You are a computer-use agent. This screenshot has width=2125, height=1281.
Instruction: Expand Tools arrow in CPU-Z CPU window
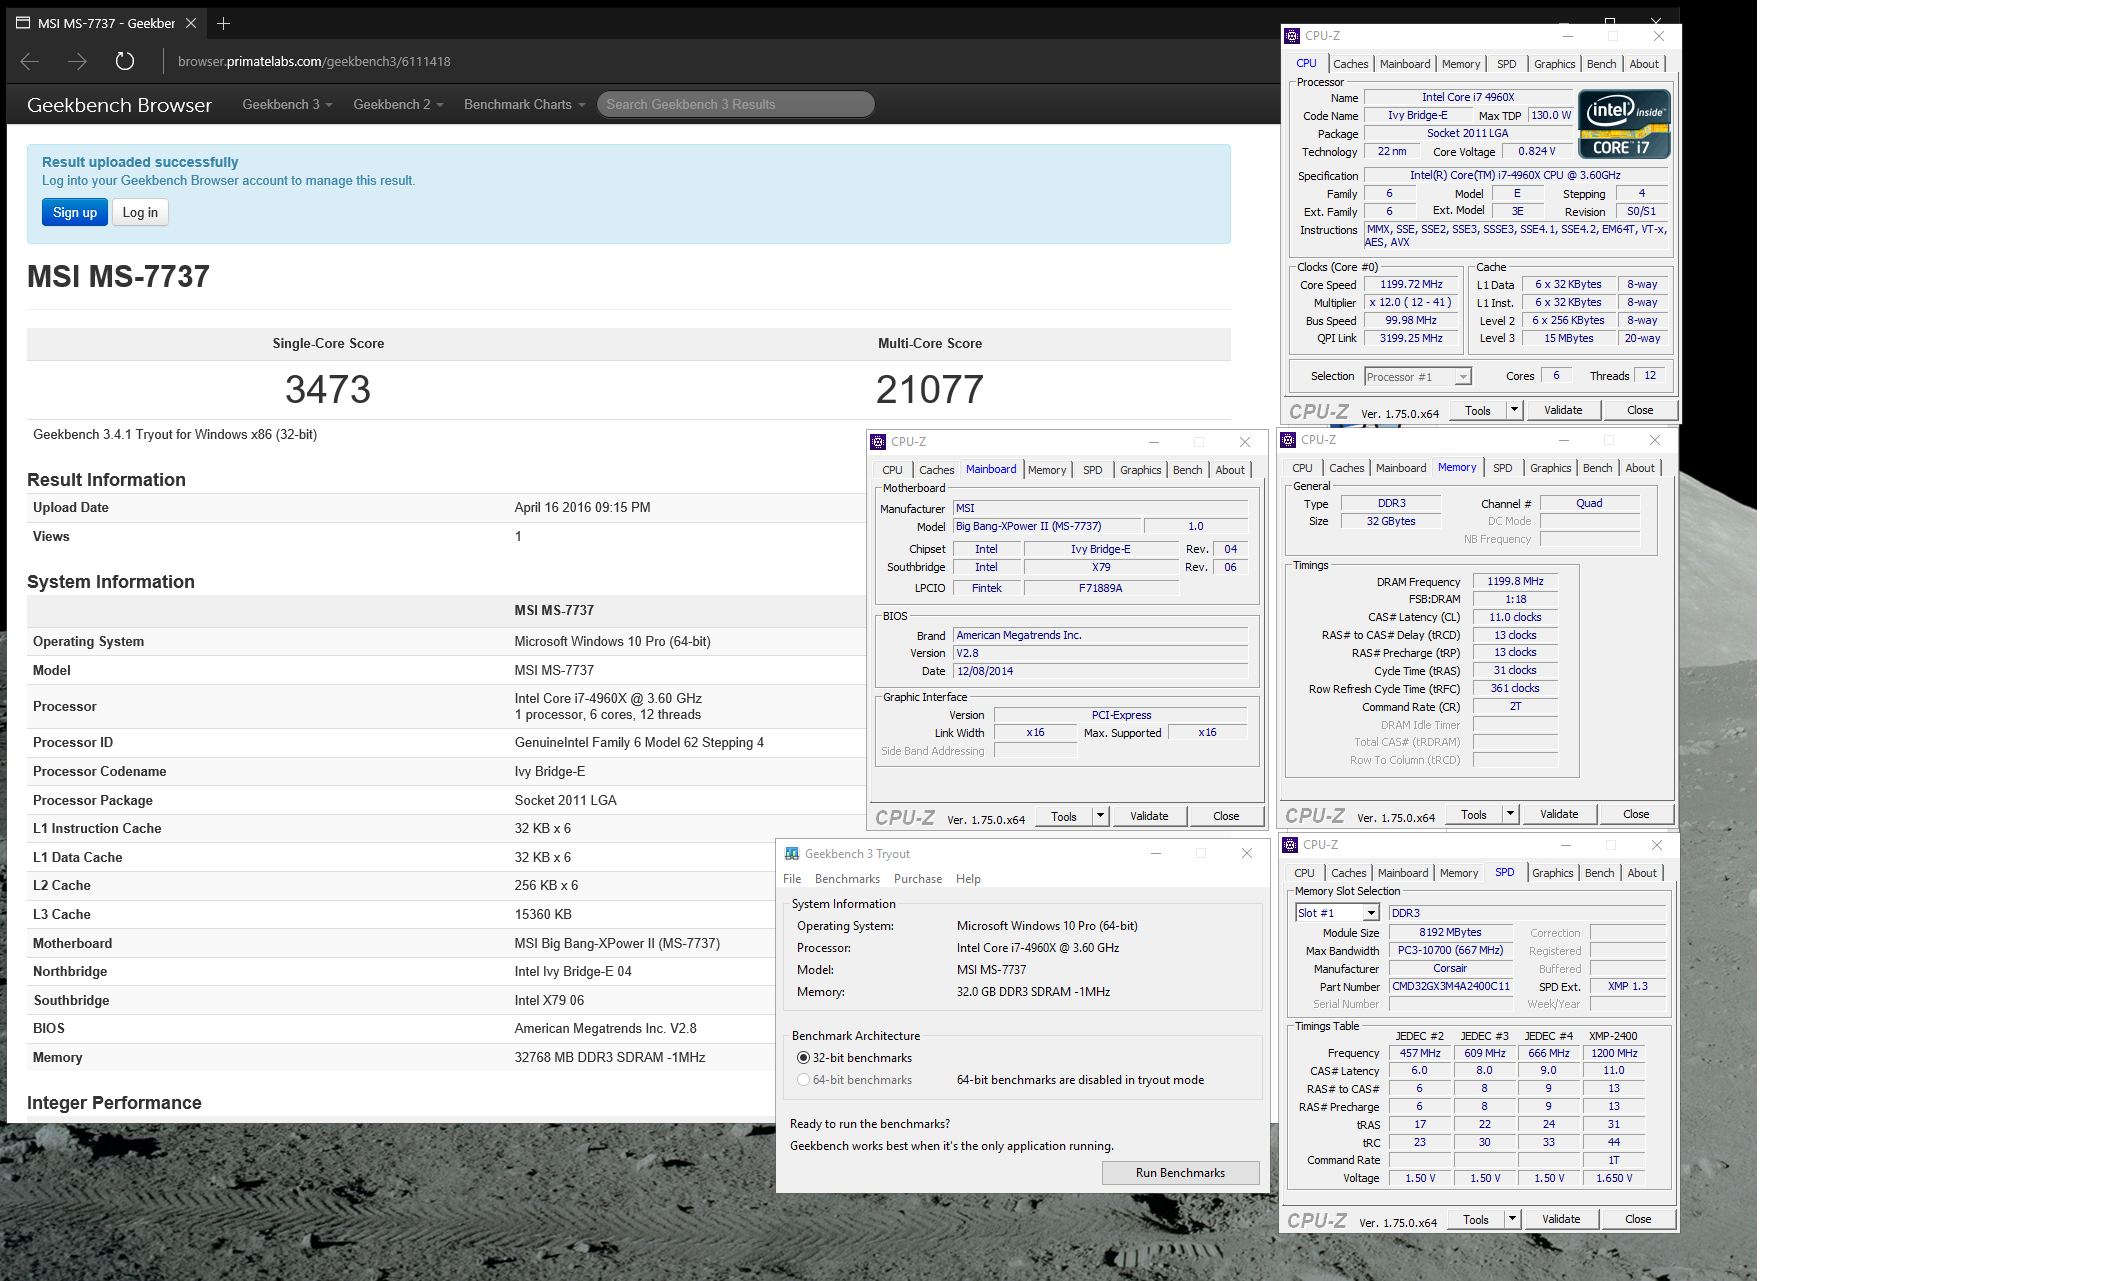tap(1514, 410)
